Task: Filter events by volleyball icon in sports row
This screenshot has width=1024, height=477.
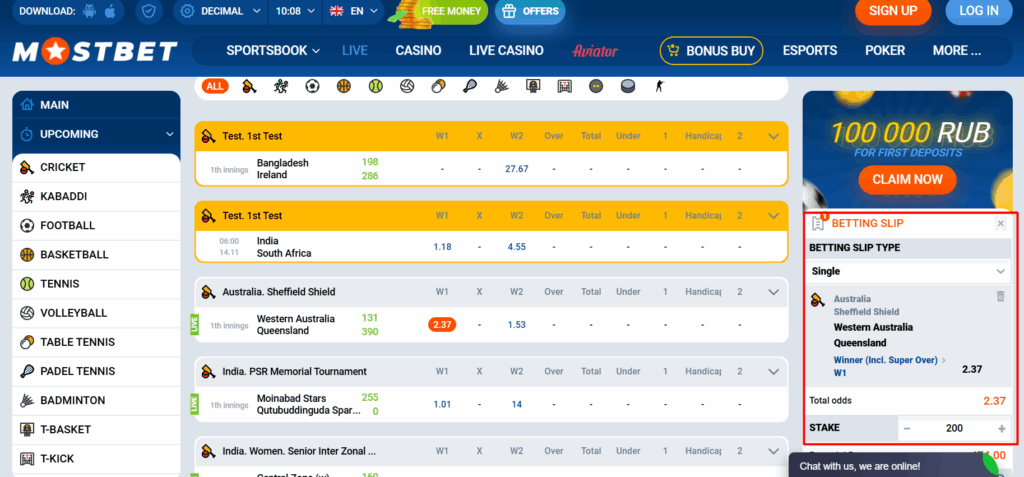Action: (408, 86)
